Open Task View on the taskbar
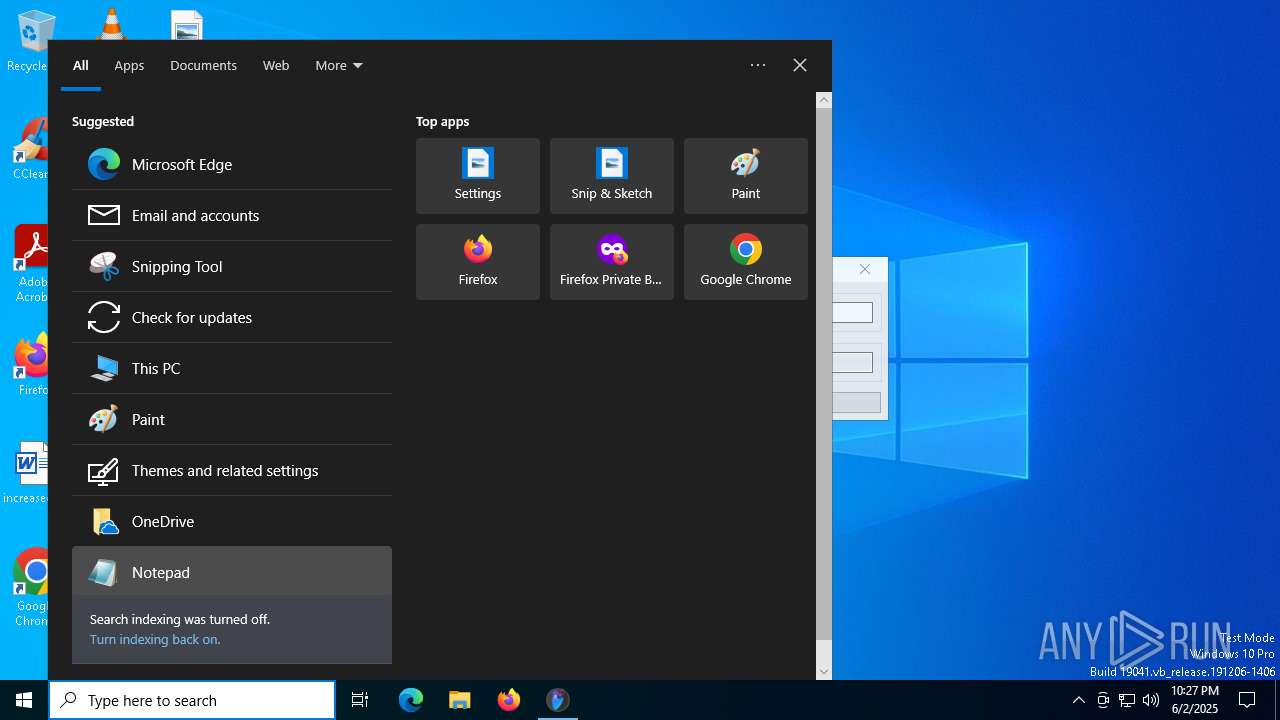This screenshot has height=720, width=1280. tap(360, 700)
